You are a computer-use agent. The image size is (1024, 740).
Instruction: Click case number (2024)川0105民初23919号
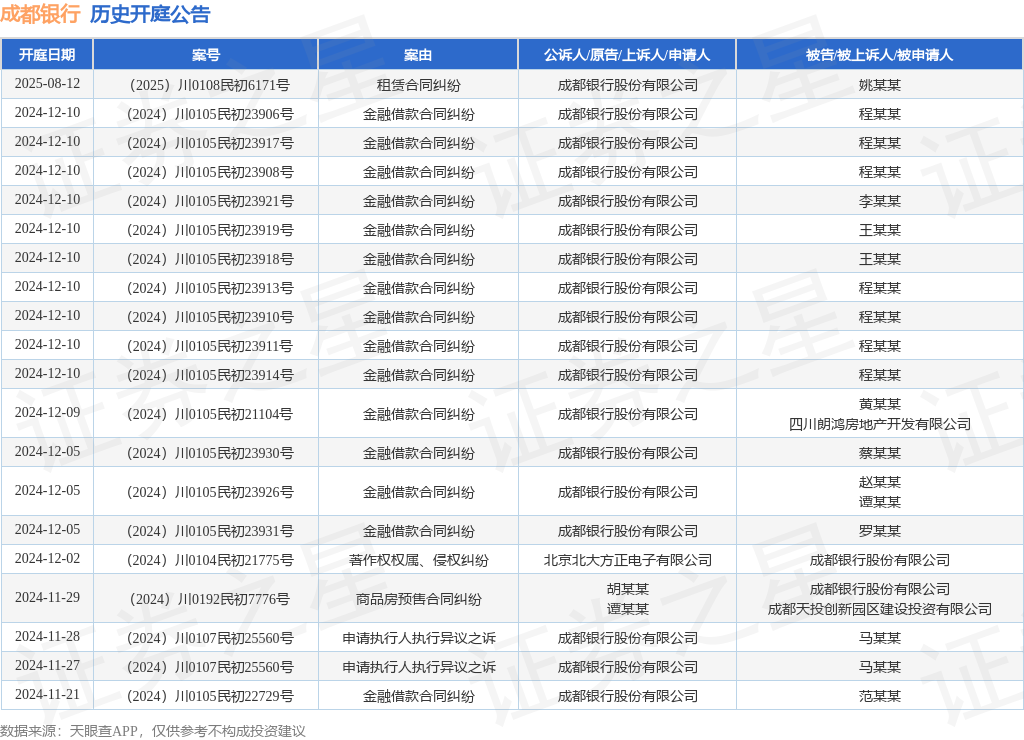click(x=210, y=231)
